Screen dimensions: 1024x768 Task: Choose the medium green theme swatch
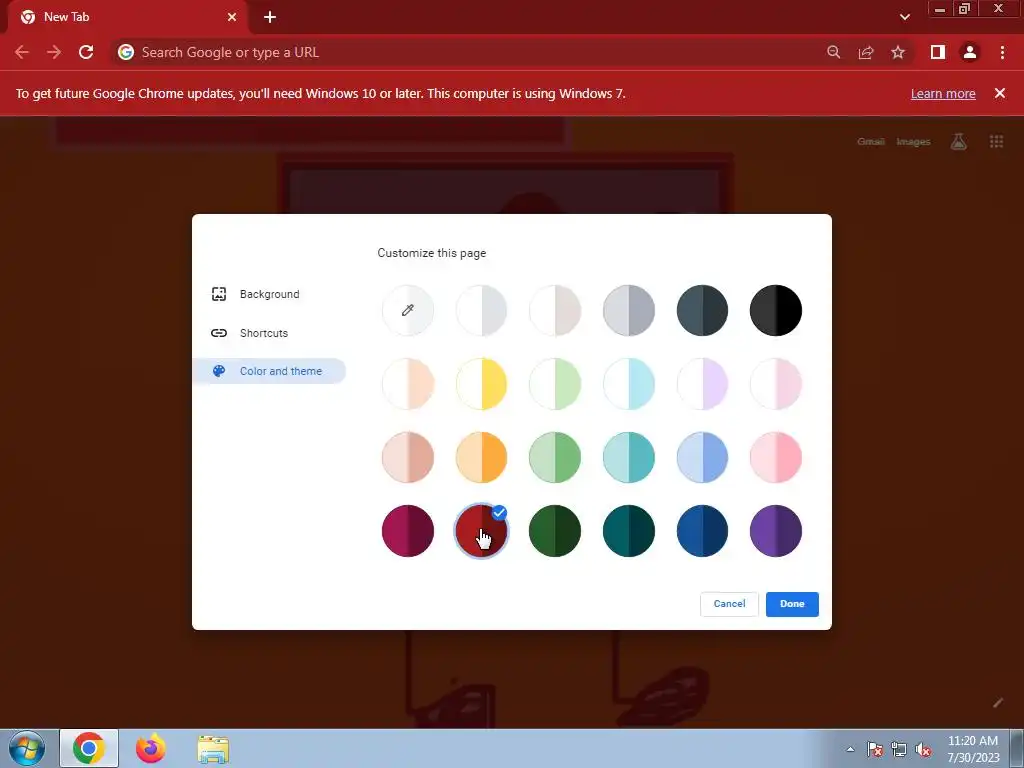coord(555,457)
